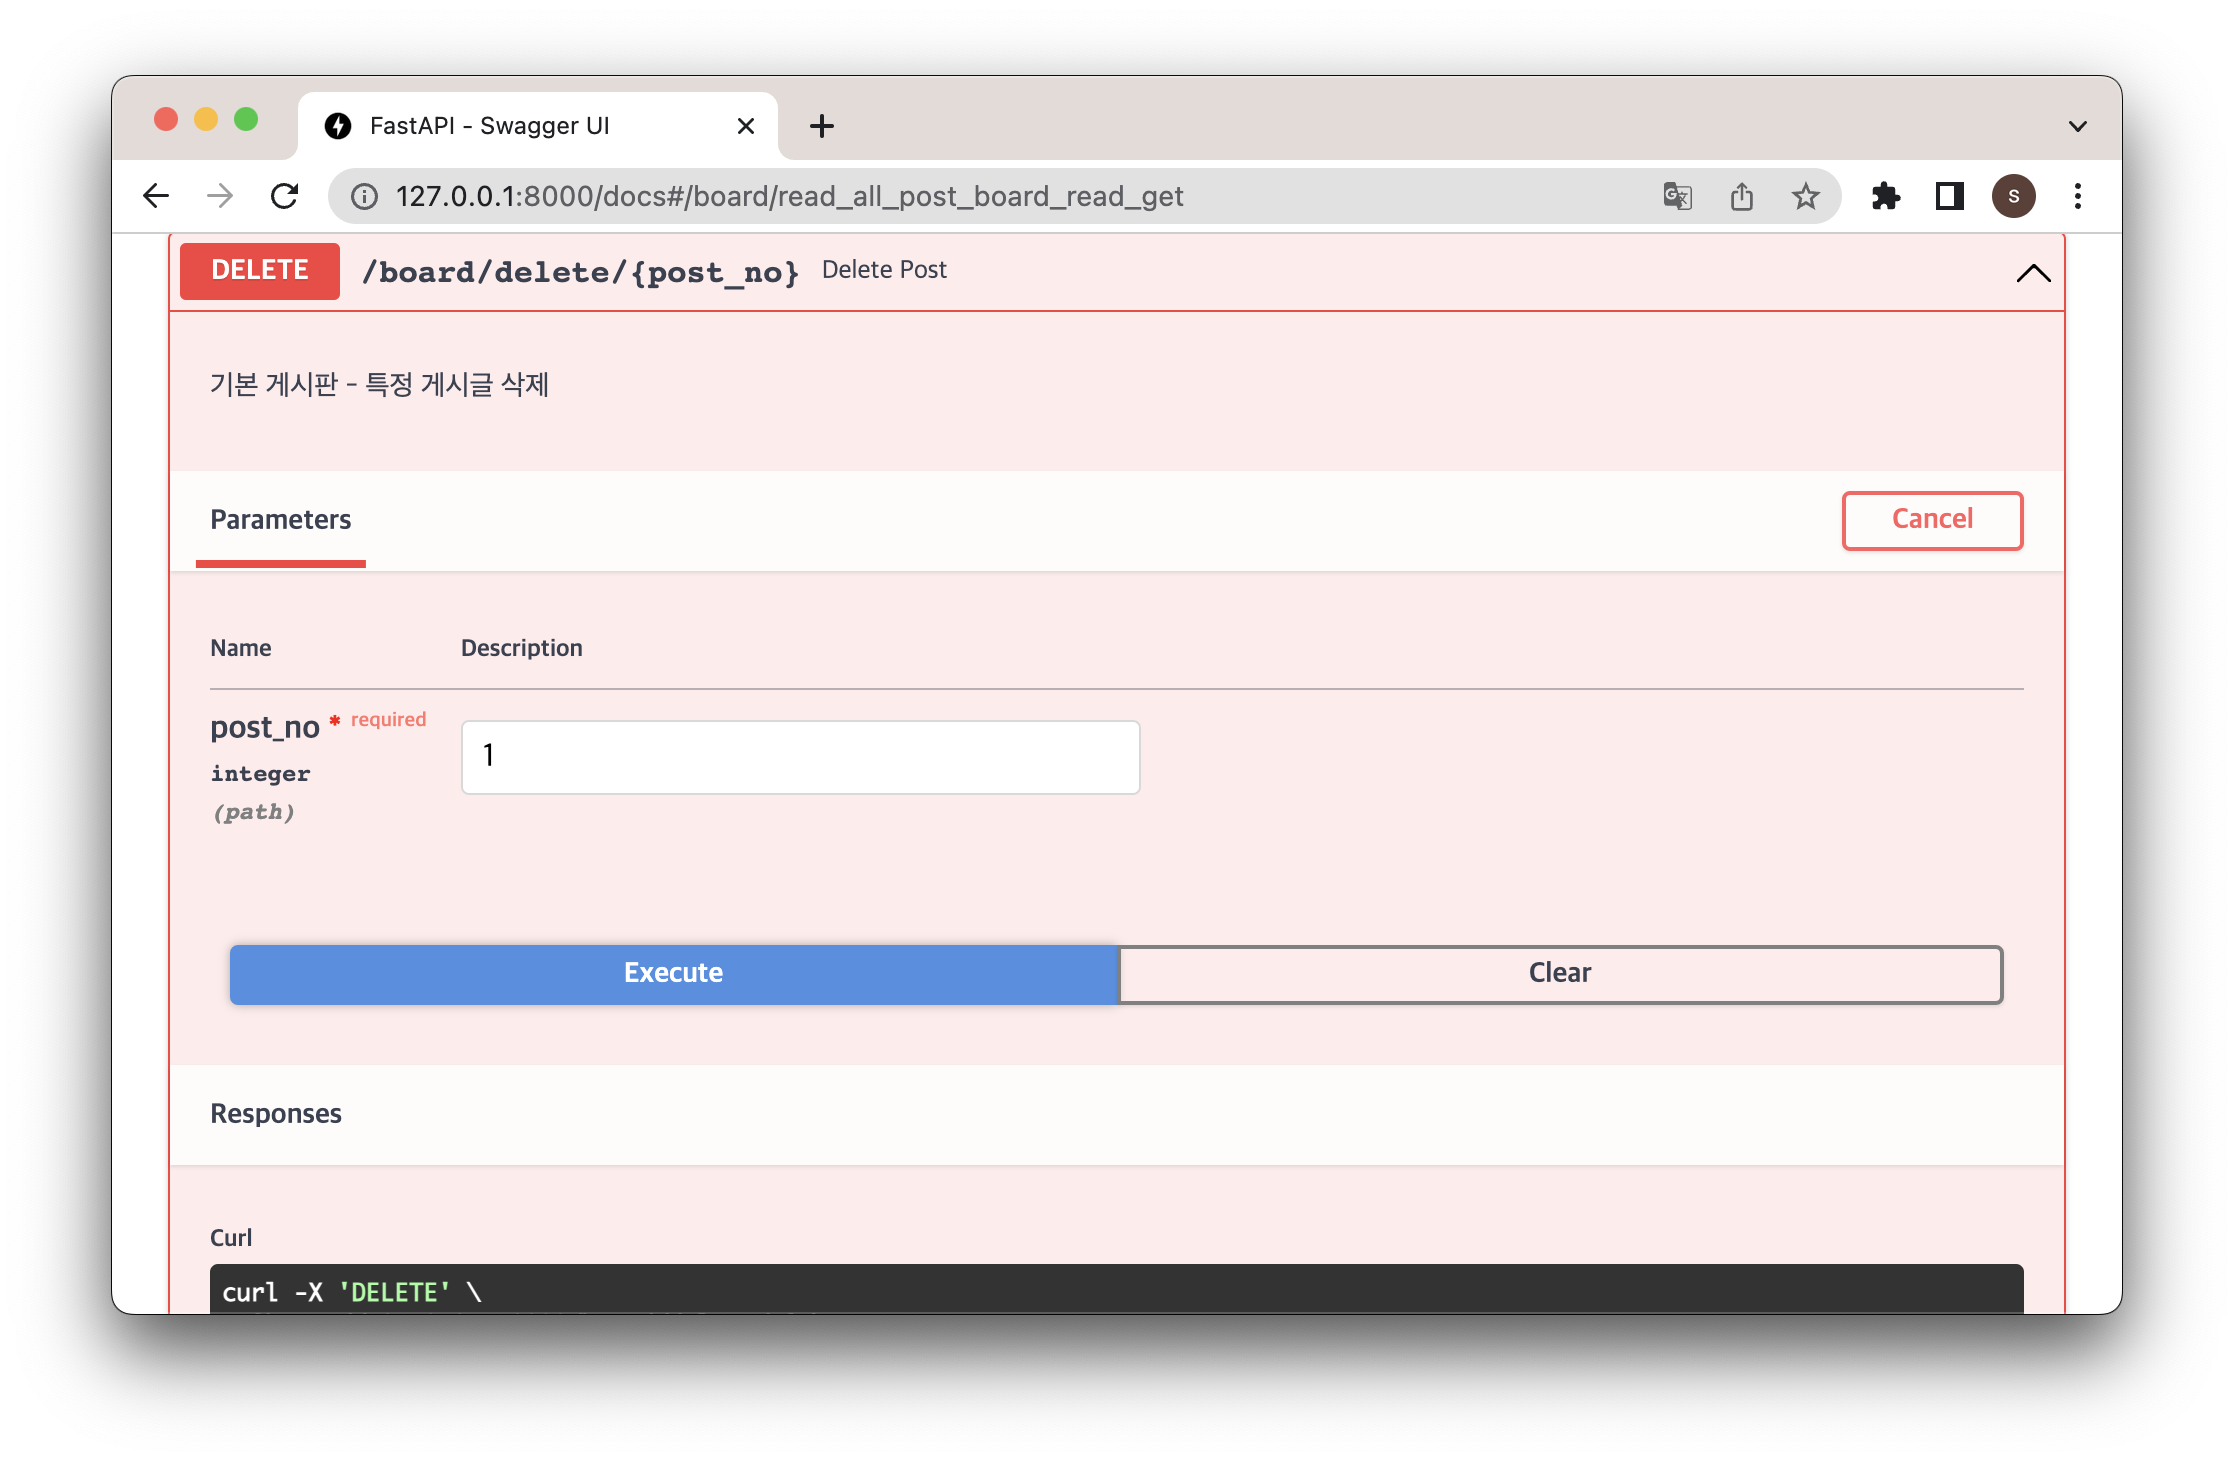Collapse the DELETE endpoint section chevron

click(2033, 273)
